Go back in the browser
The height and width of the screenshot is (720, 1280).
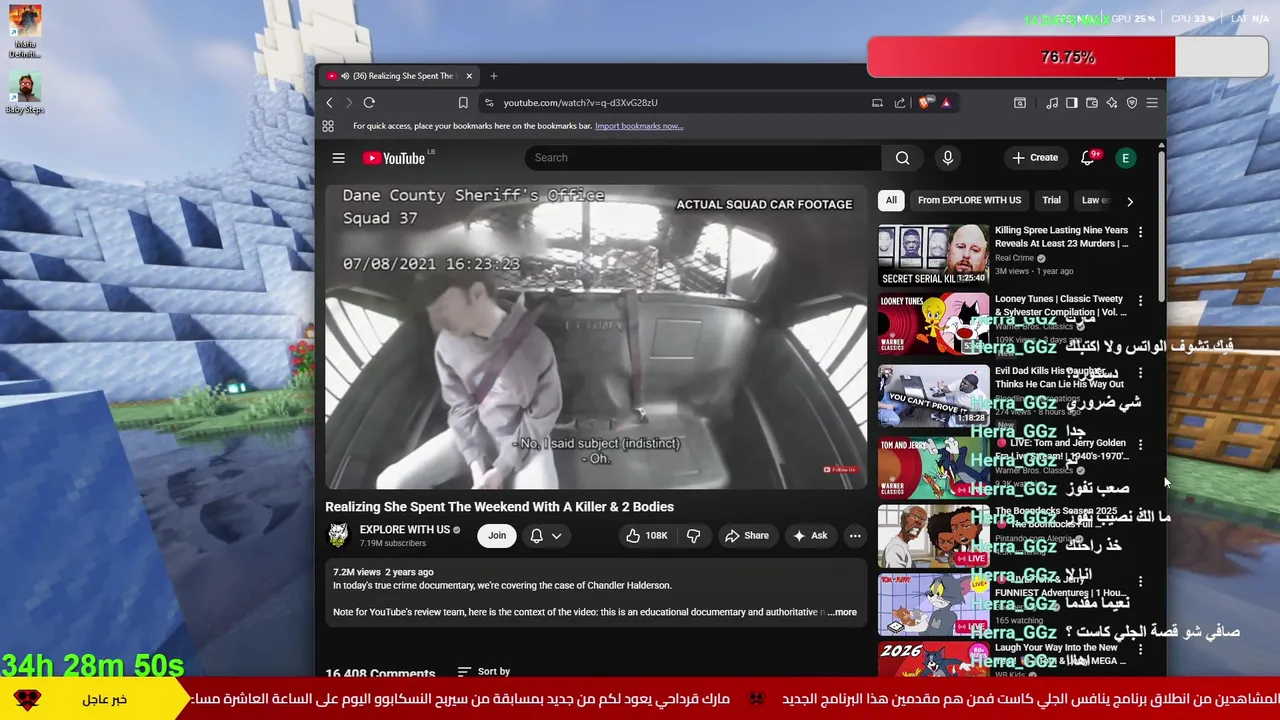pyautogui.click(x=329, y=103)
